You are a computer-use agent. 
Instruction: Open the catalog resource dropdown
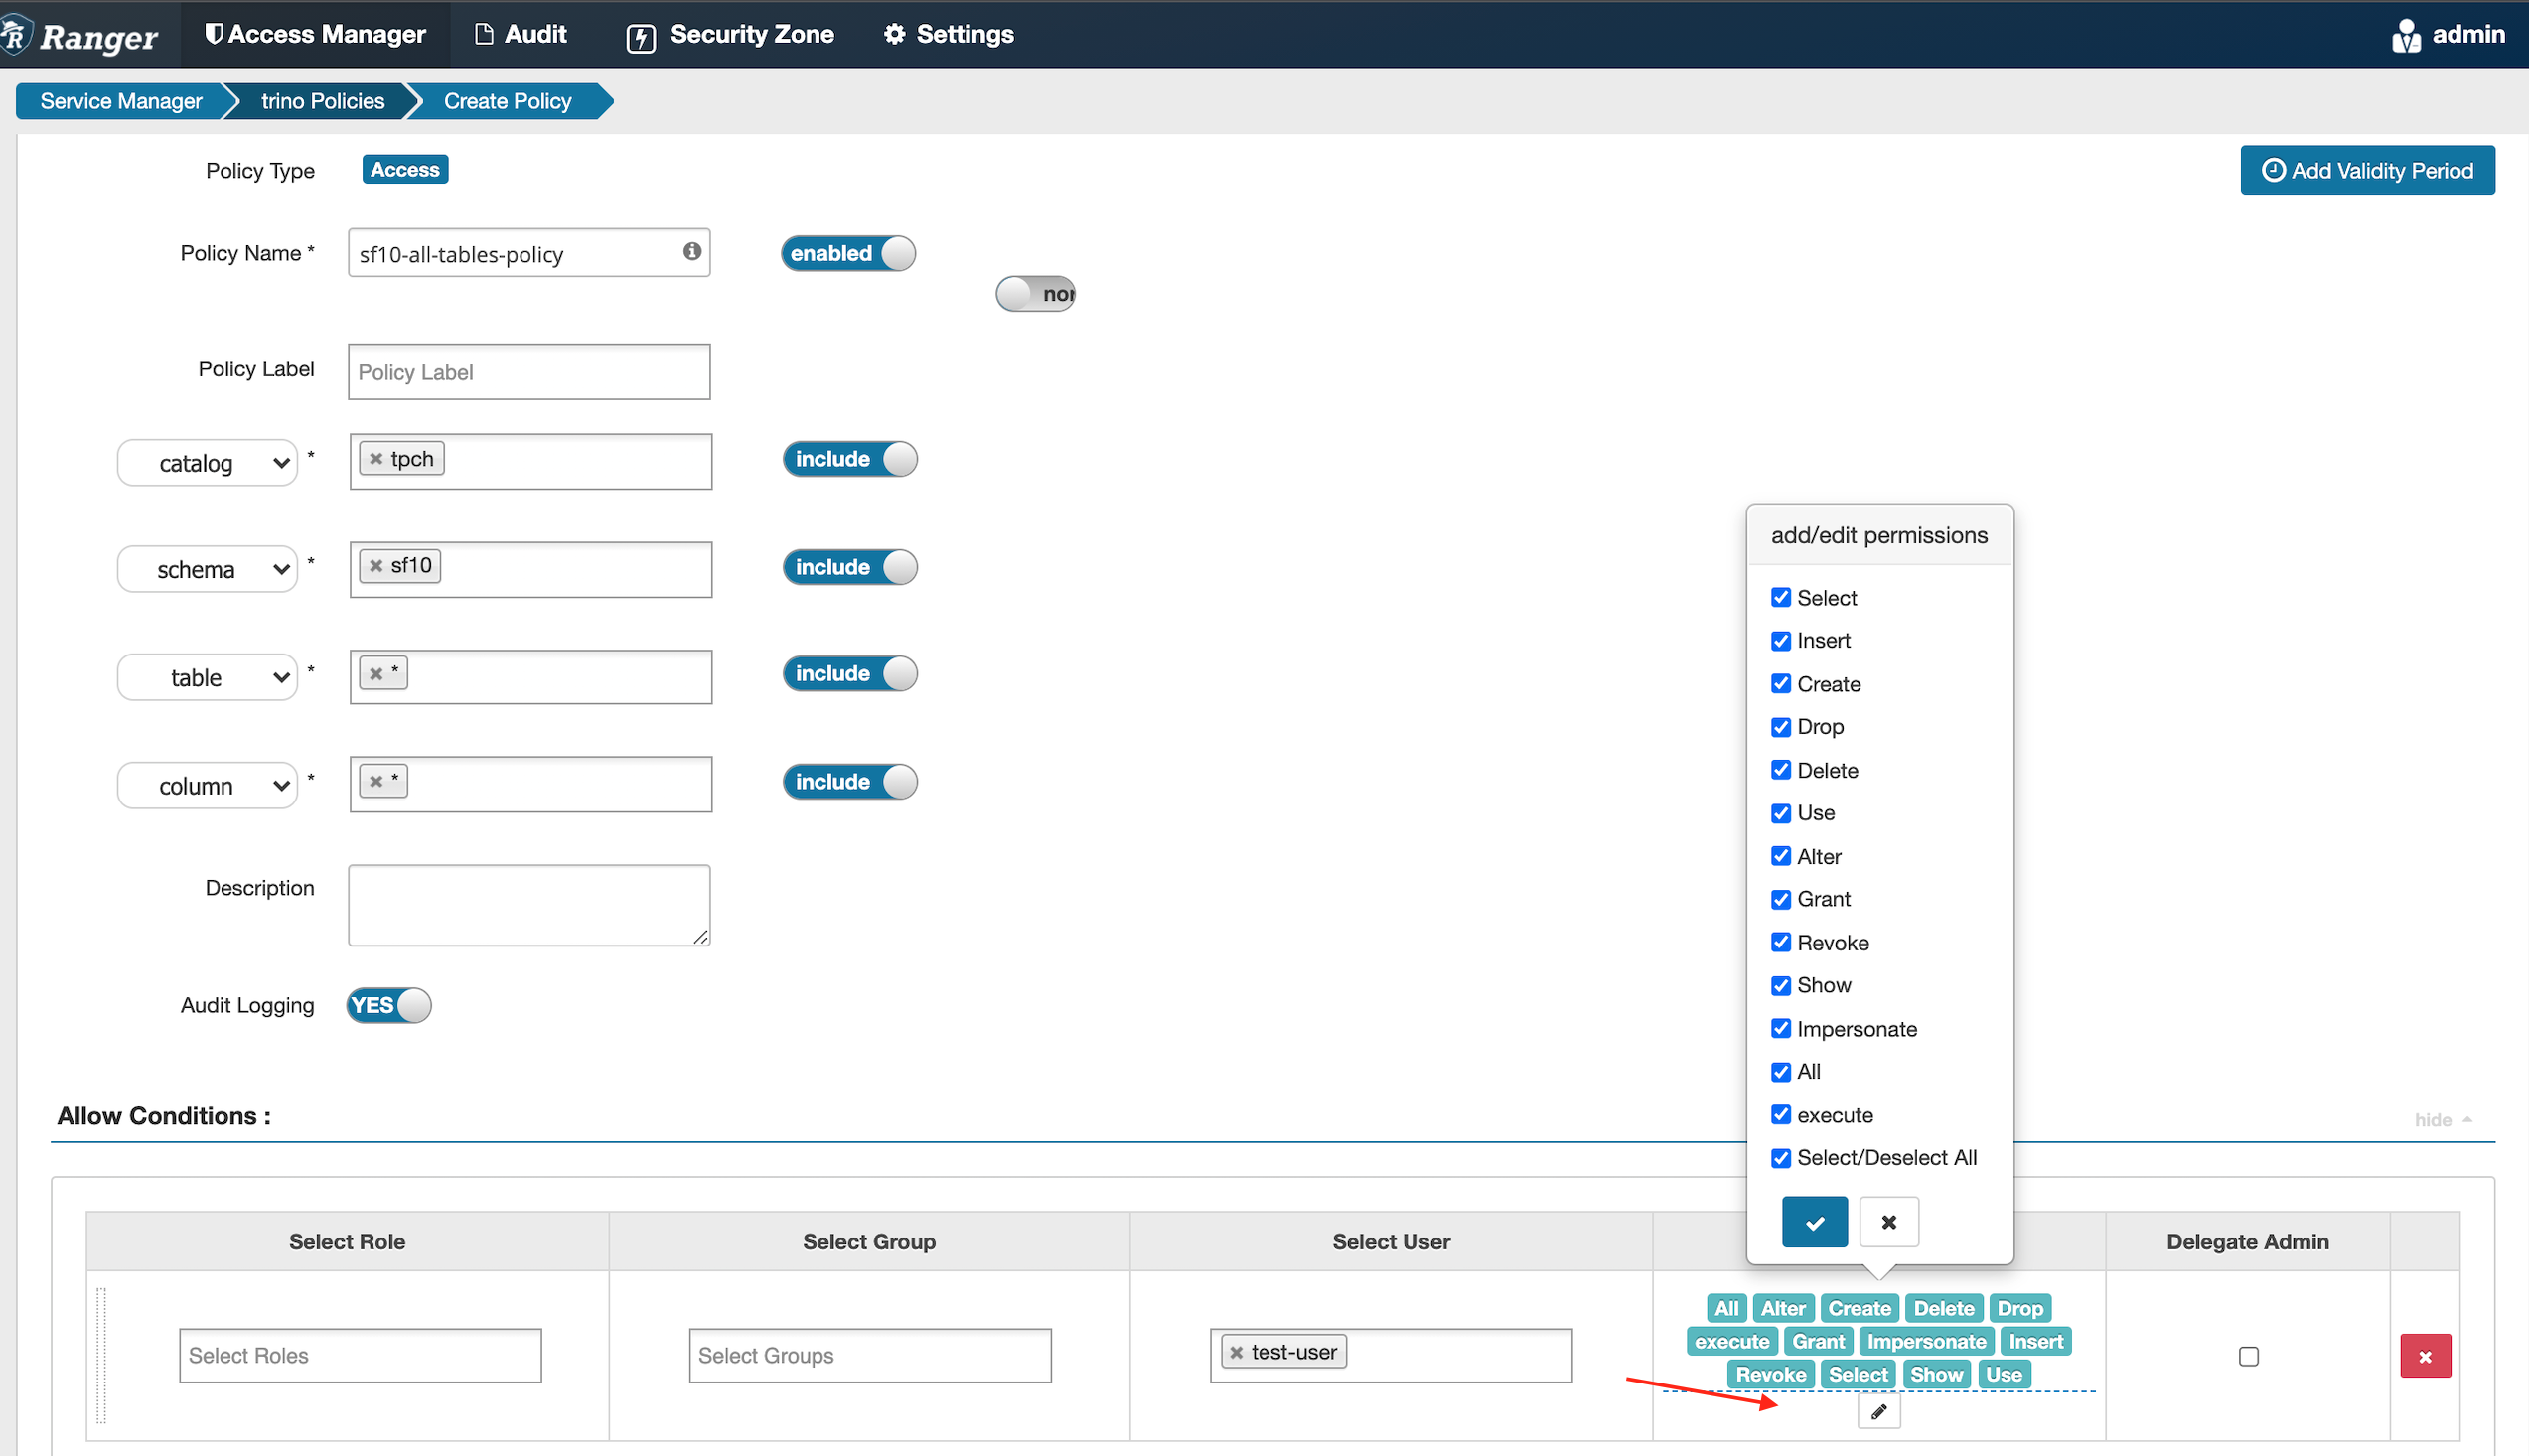[208, 463]
